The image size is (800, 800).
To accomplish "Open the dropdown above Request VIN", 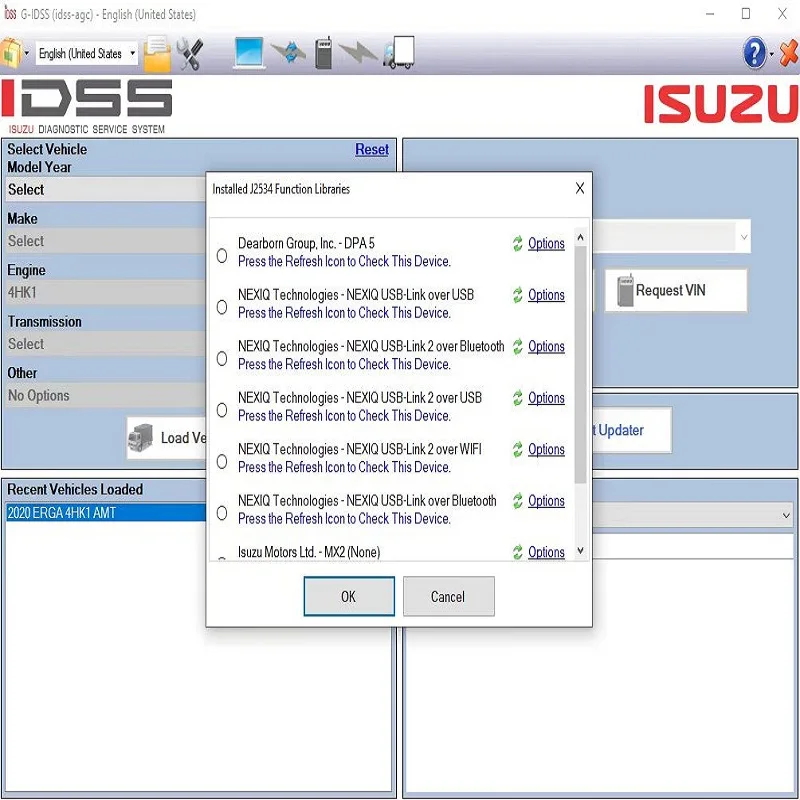I will [x=671, y=237].
